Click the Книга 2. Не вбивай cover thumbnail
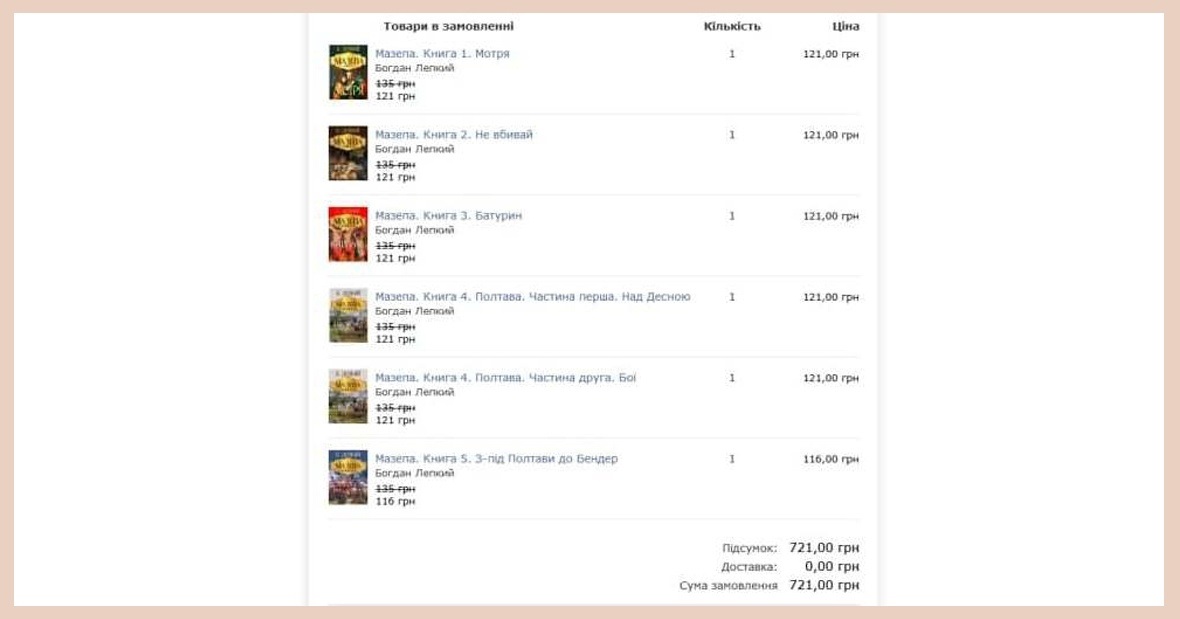 point(348,153)
